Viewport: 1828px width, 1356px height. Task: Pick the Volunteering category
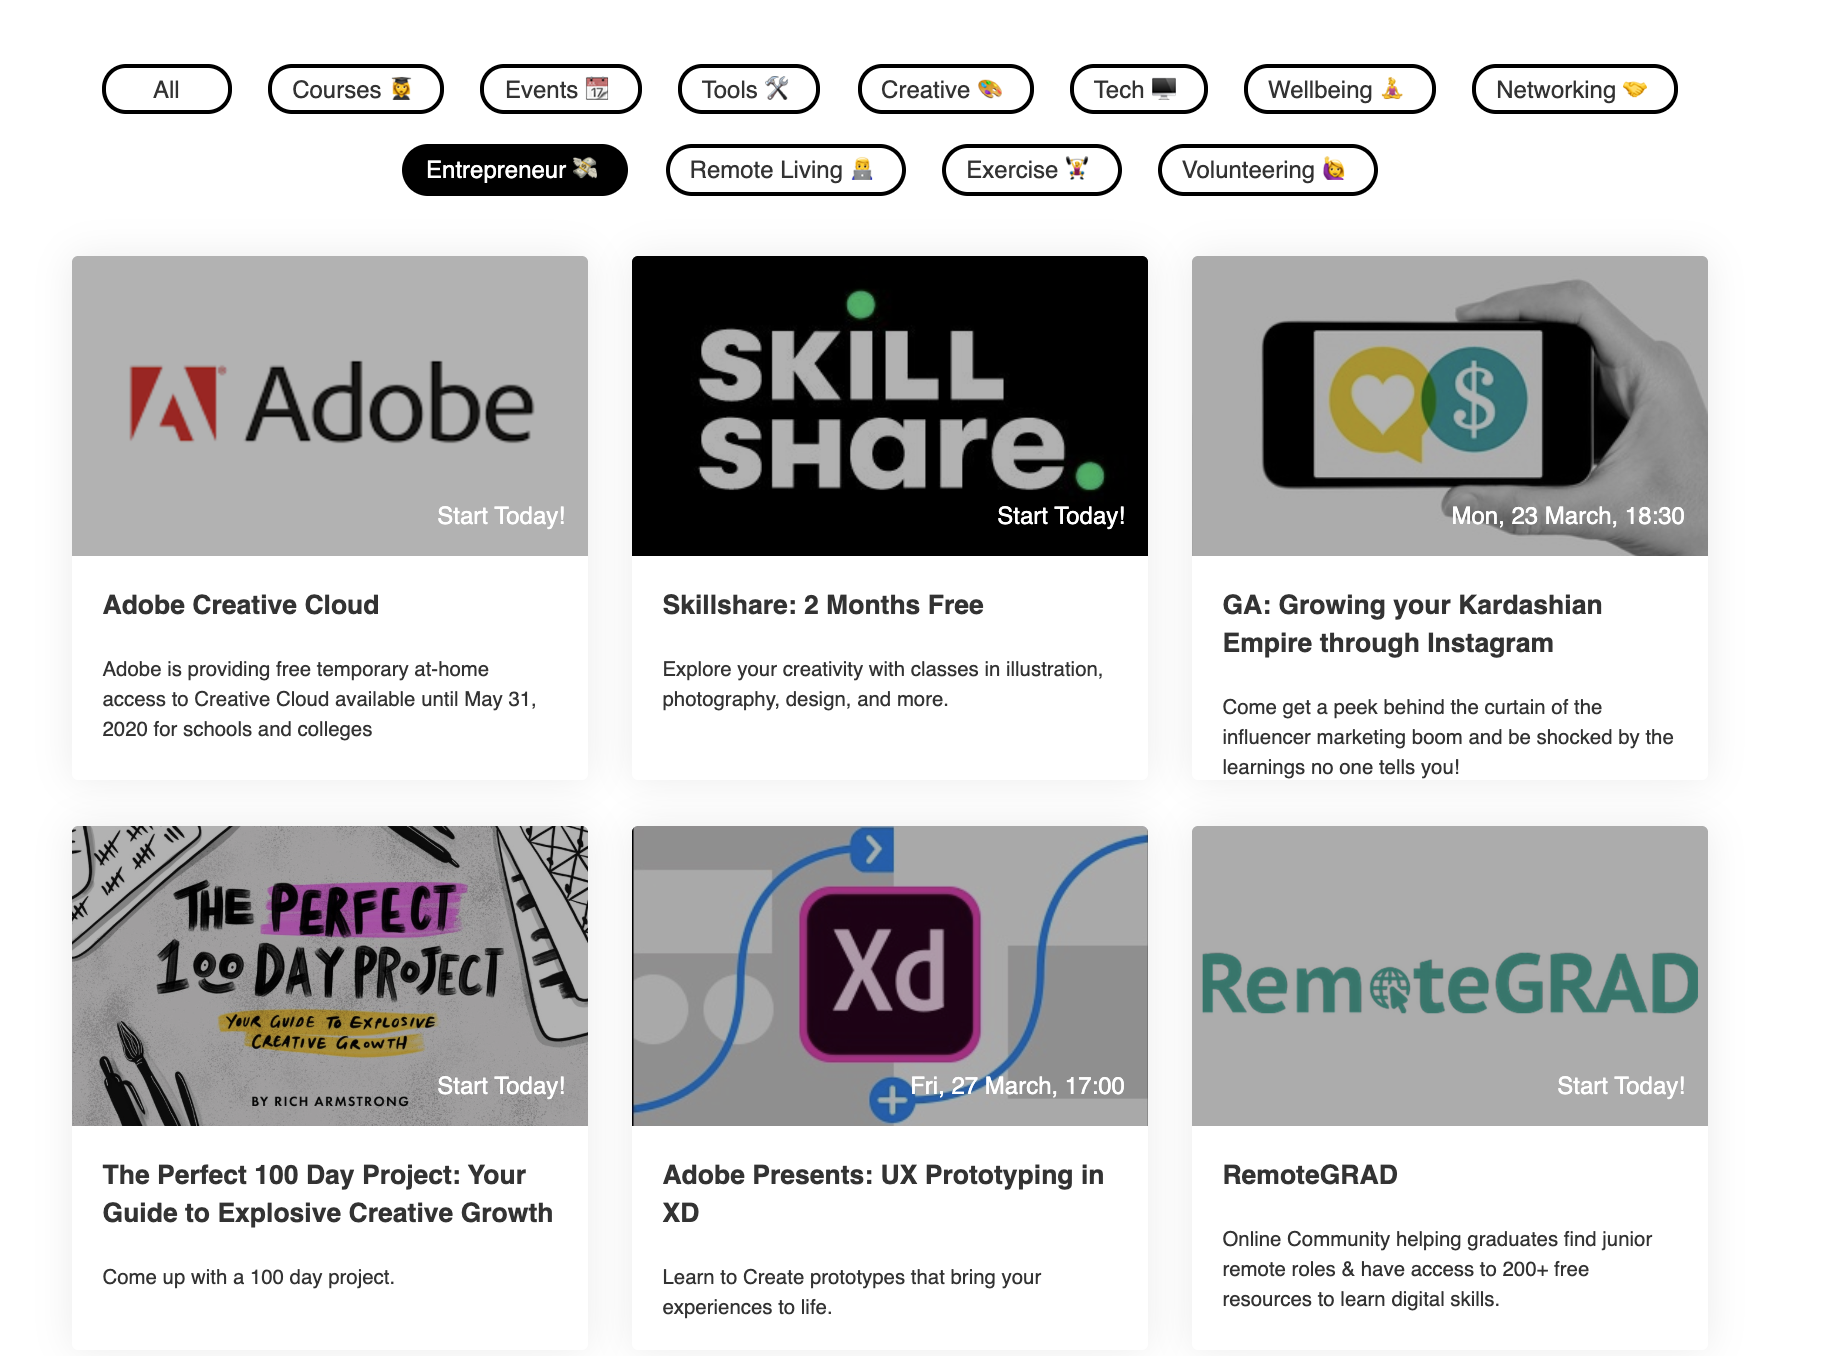point(1267,170)
